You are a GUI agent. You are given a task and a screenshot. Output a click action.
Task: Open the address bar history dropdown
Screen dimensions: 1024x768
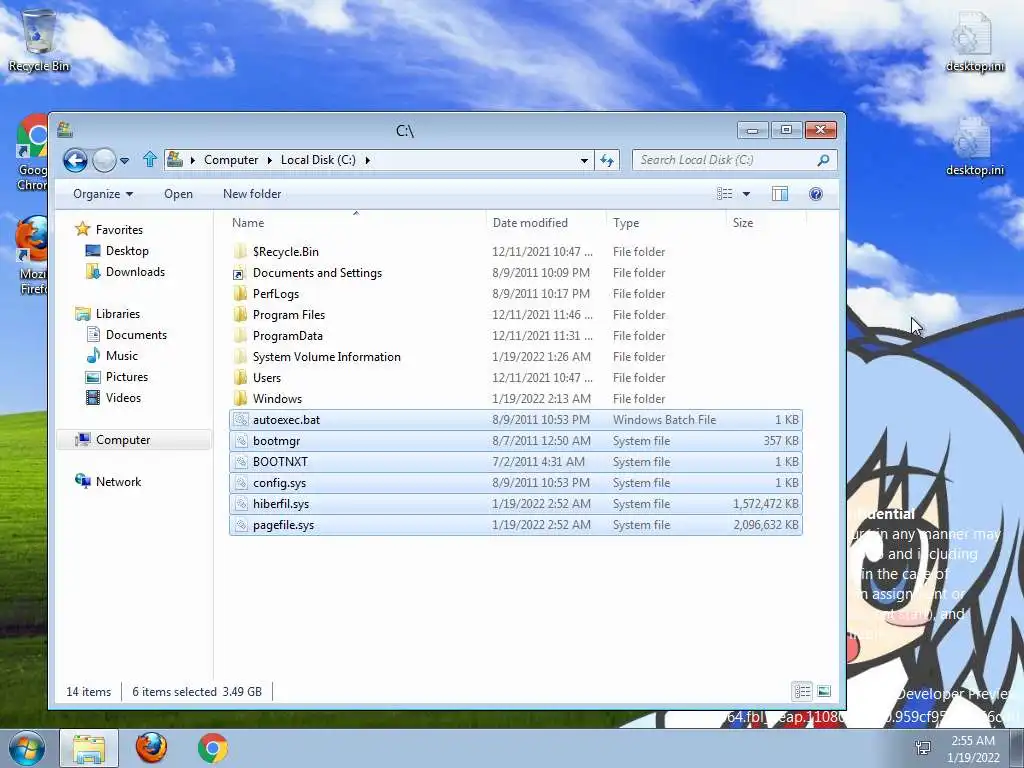[x=584, y=160]
